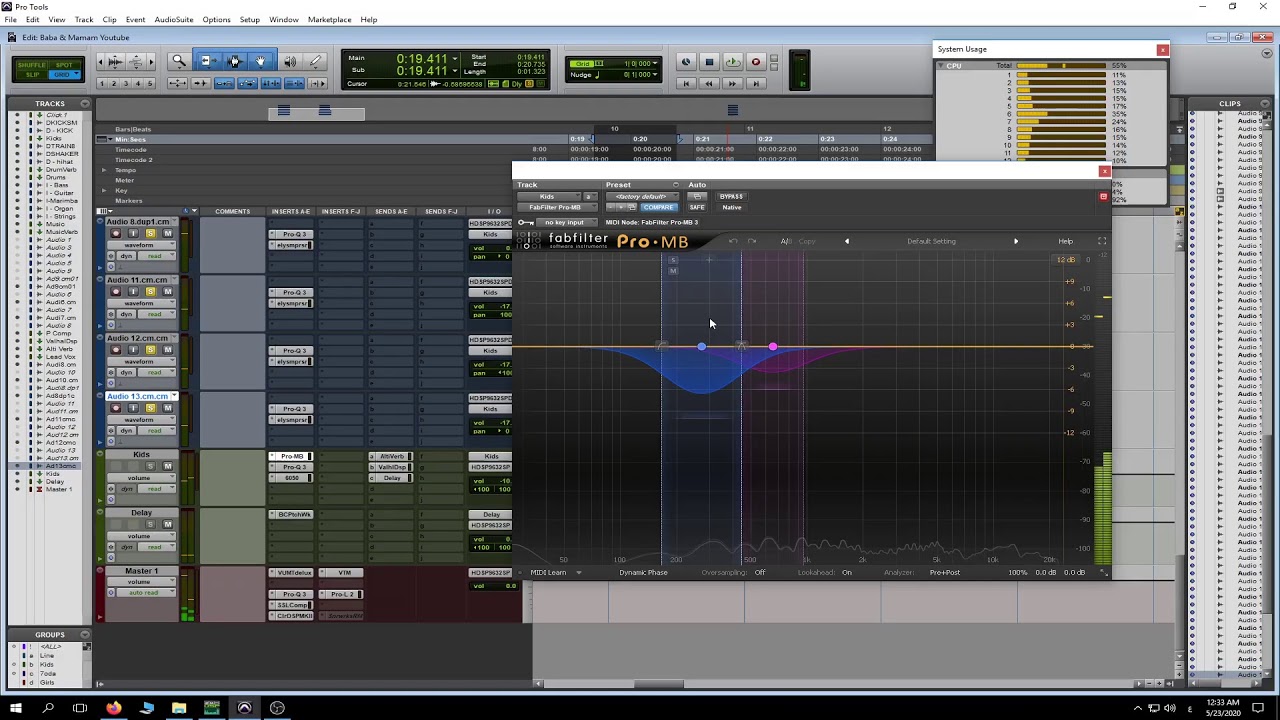Select the Scrubber speaker tool
The image size is (1280, 720).
(290, 62)
